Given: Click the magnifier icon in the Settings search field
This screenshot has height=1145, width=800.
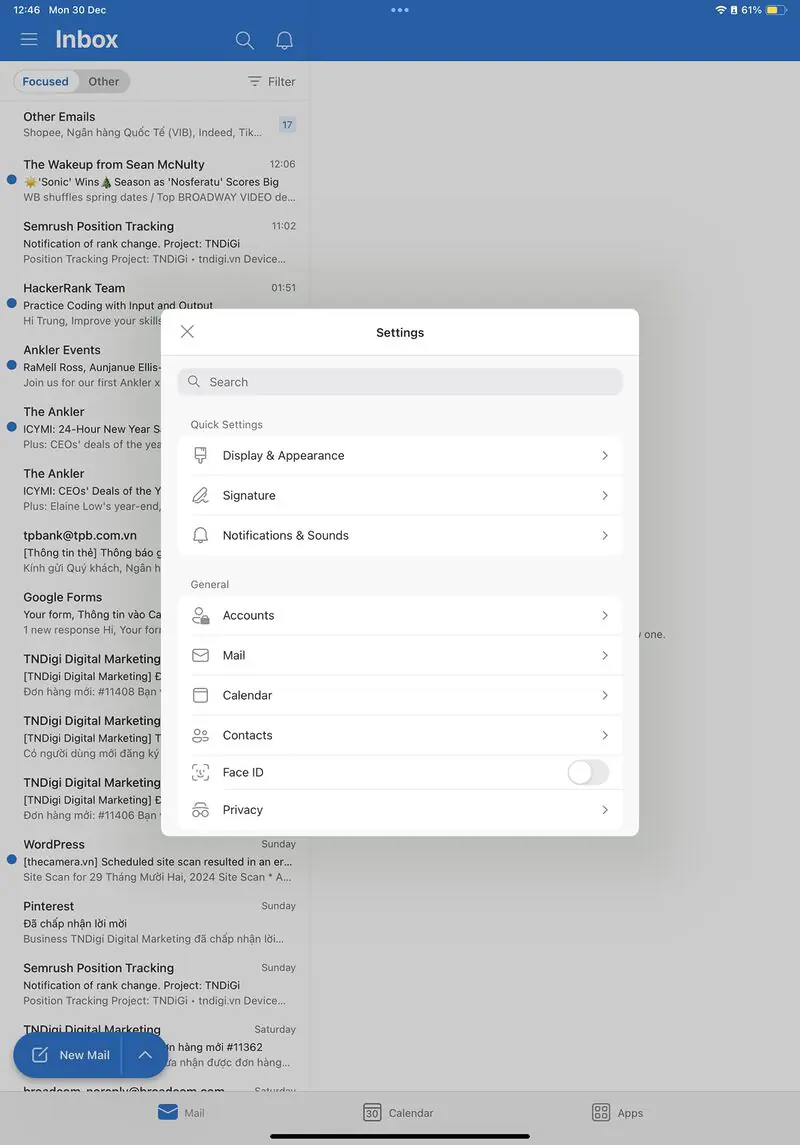Looking at the screenshot, I should coord(193,381).
